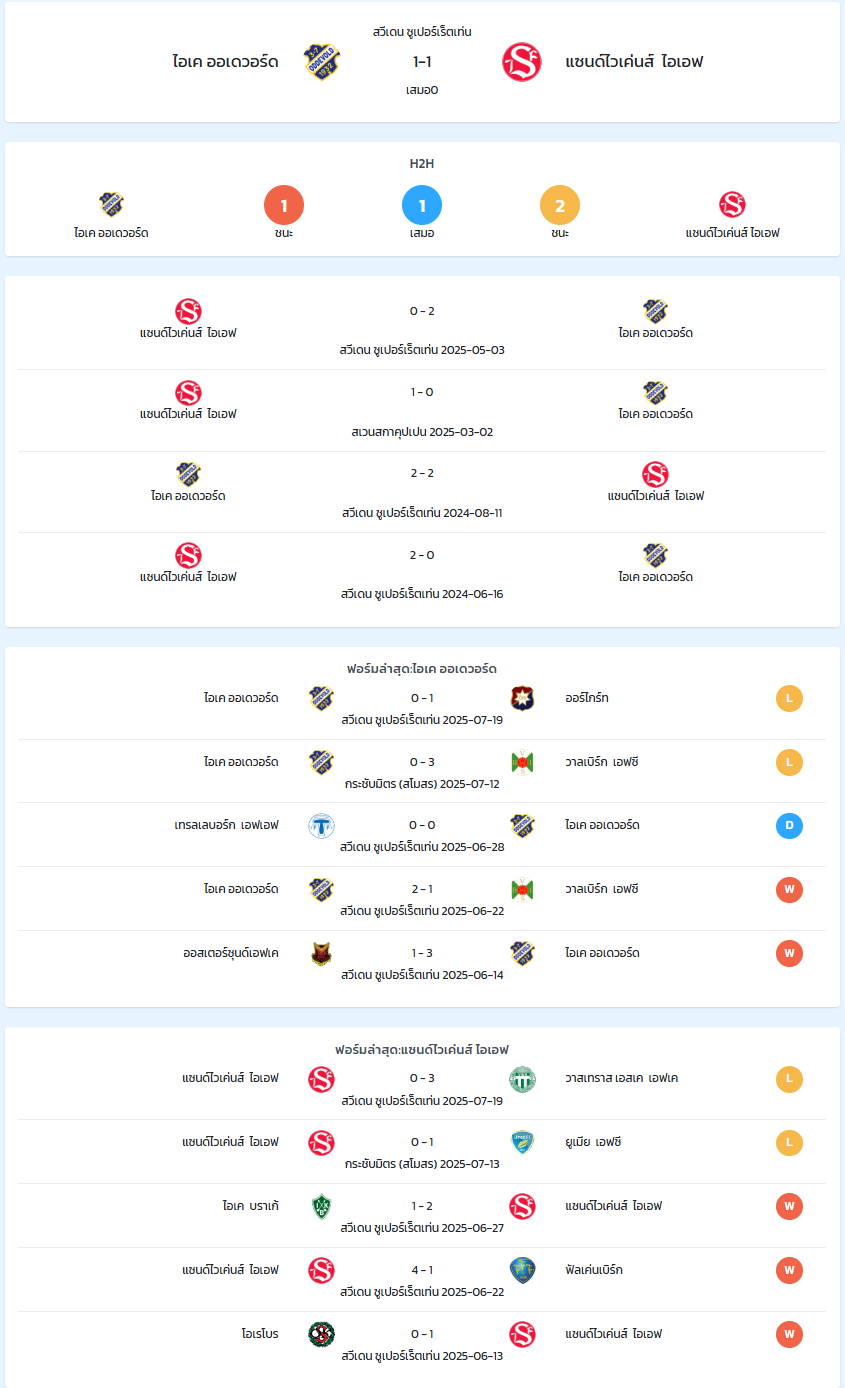The height and width of the screenshot is (1388, 845).
Task: Click the IK Brage green crest
Action: pos(322,1207)
